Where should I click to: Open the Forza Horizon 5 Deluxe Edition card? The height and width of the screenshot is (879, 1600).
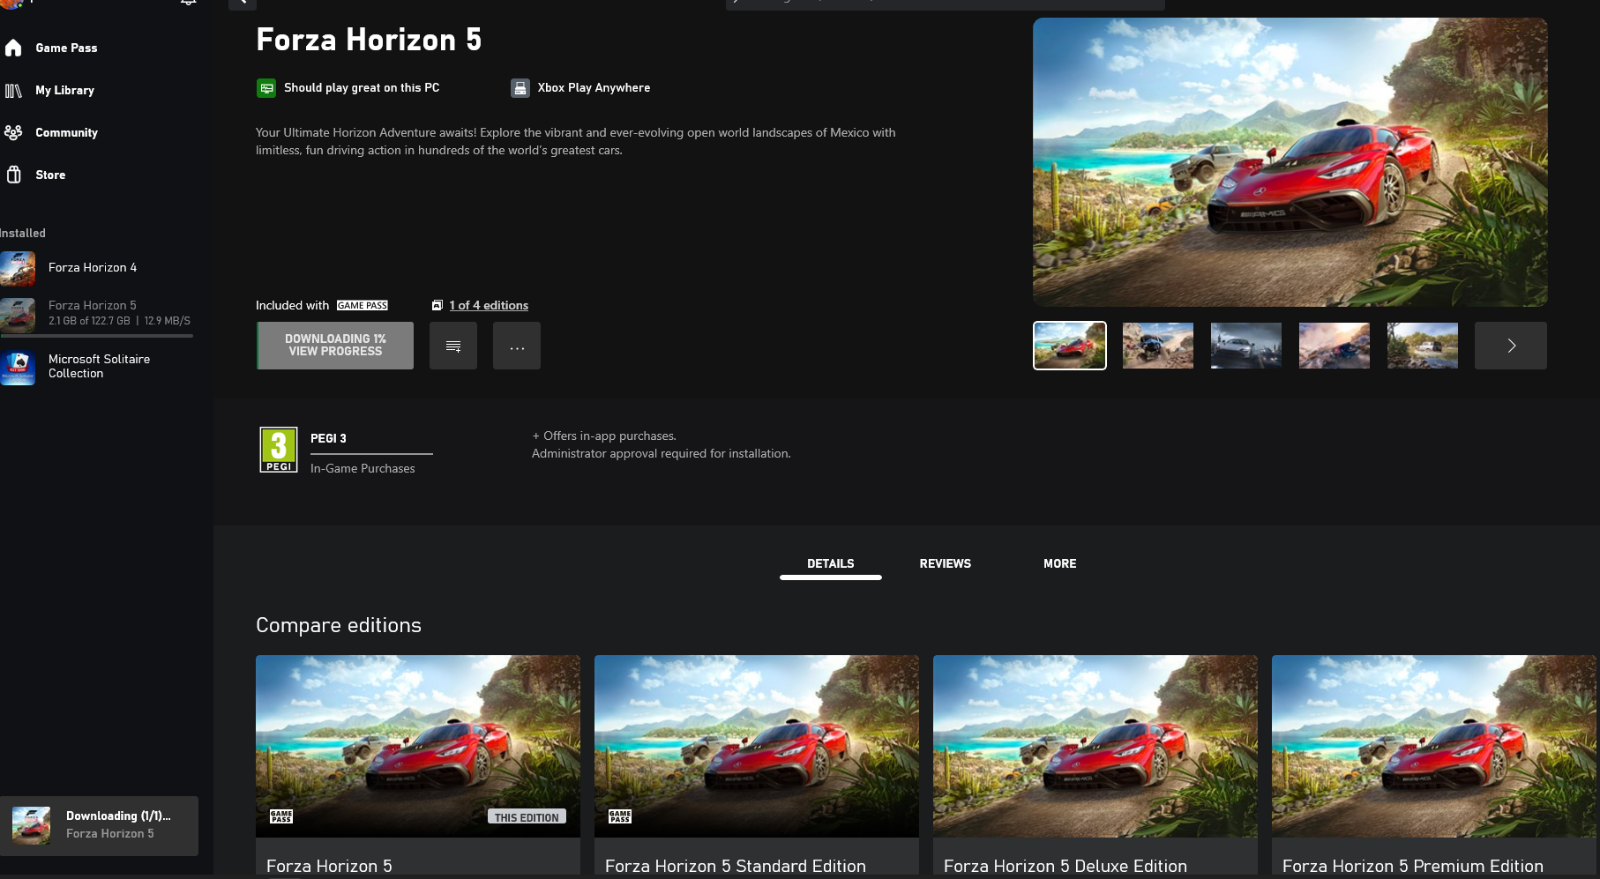pos(1095,766)
